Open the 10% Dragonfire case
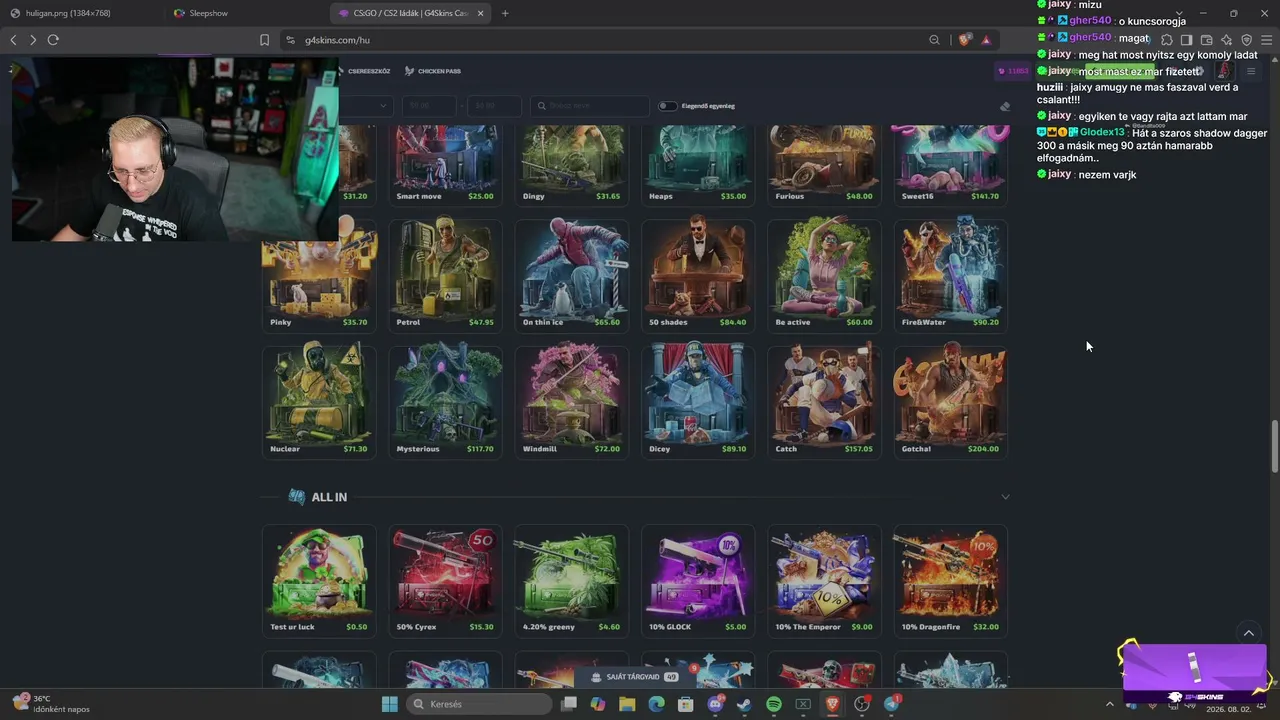This screenshot has height=720, width=1280. [950, 580]
